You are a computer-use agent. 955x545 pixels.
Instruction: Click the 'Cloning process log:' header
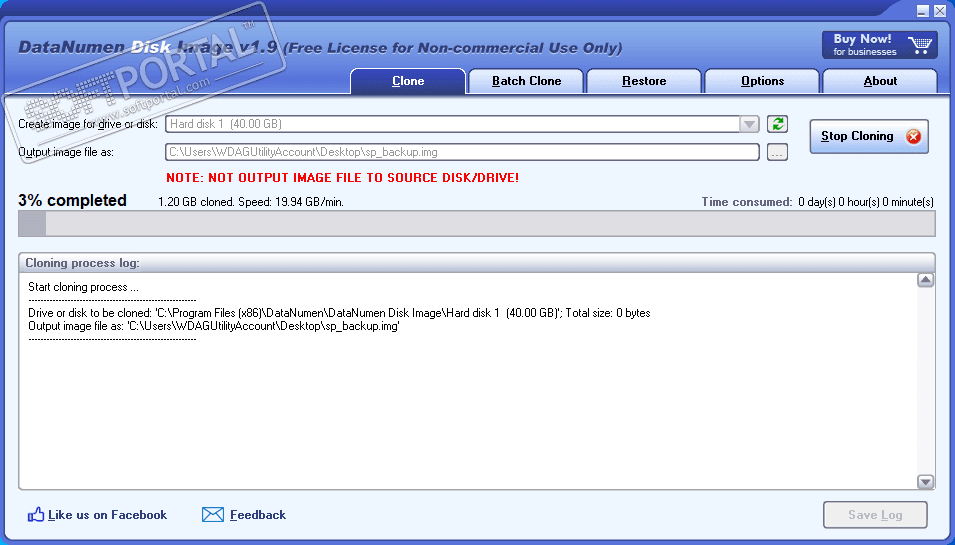[x=82, y=263]
